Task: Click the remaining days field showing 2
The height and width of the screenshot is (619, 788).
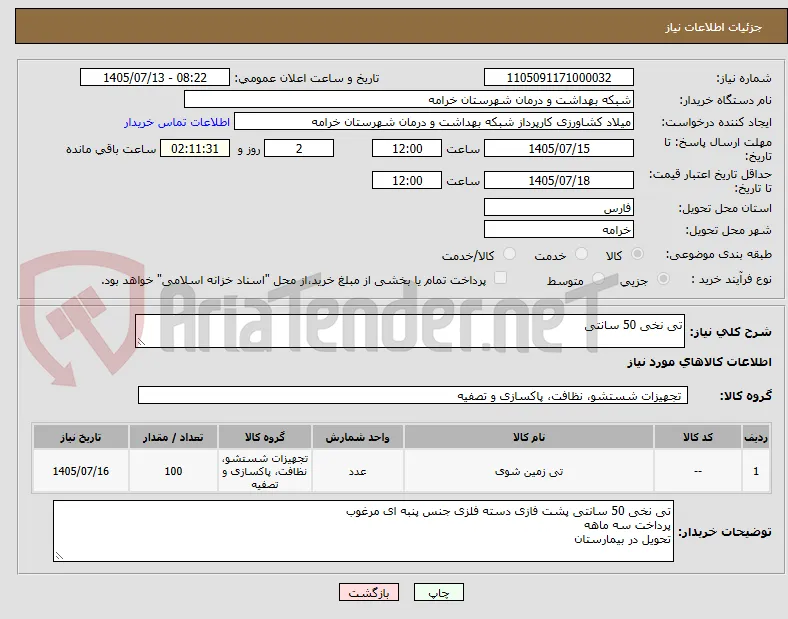Action: 299,148
